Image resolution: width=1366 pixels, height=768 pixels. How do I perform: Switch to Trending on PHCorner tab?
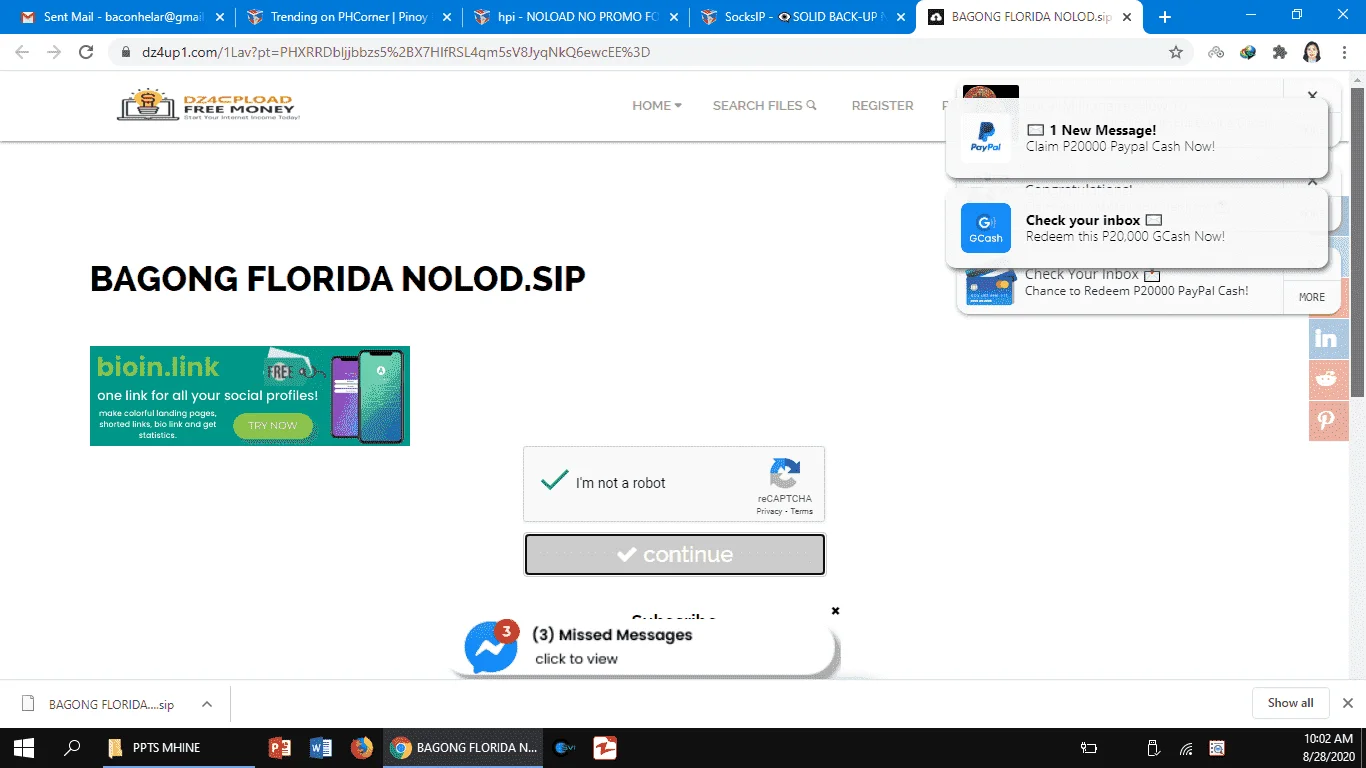[x=349, y=17]
